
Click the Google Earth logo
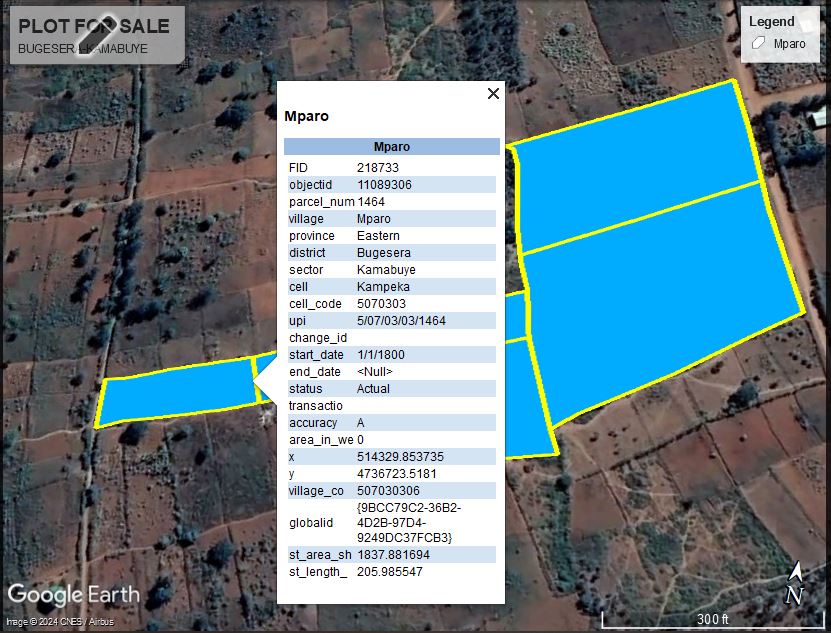click(x=73, y=595)
